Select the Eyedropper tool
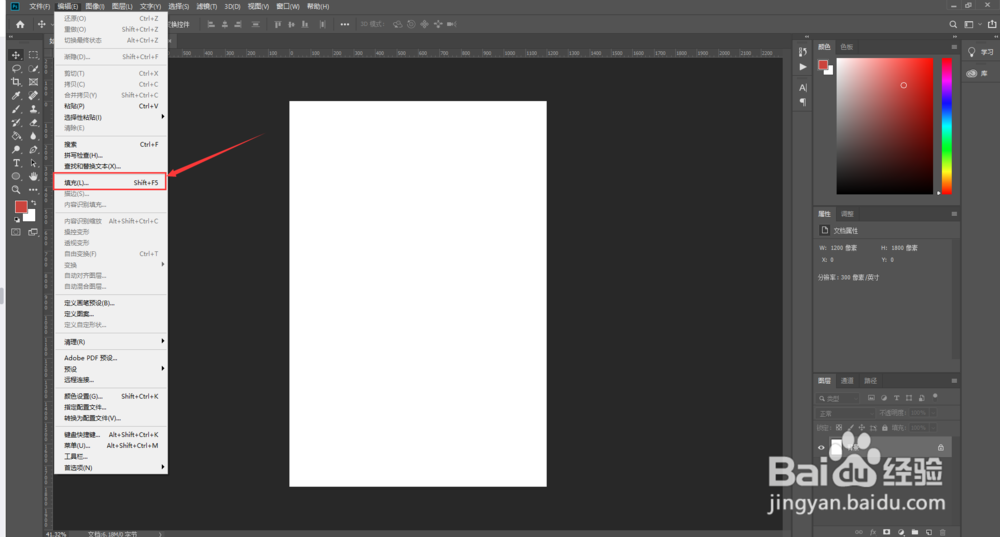This screenshot has width=1000, height=537. 16,96
